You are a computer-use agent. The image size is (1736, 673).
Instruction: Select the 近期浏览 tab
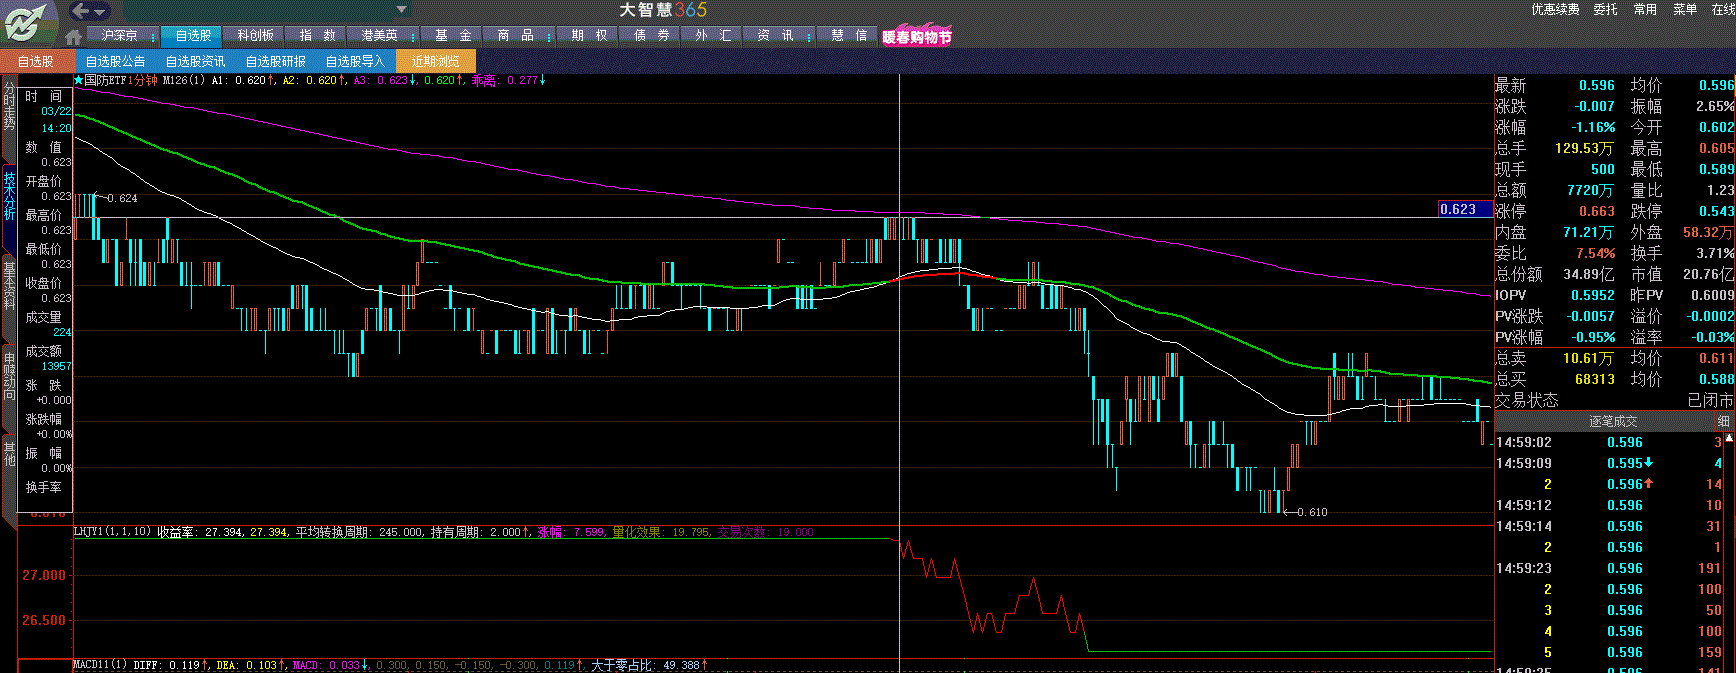point(435,61)
